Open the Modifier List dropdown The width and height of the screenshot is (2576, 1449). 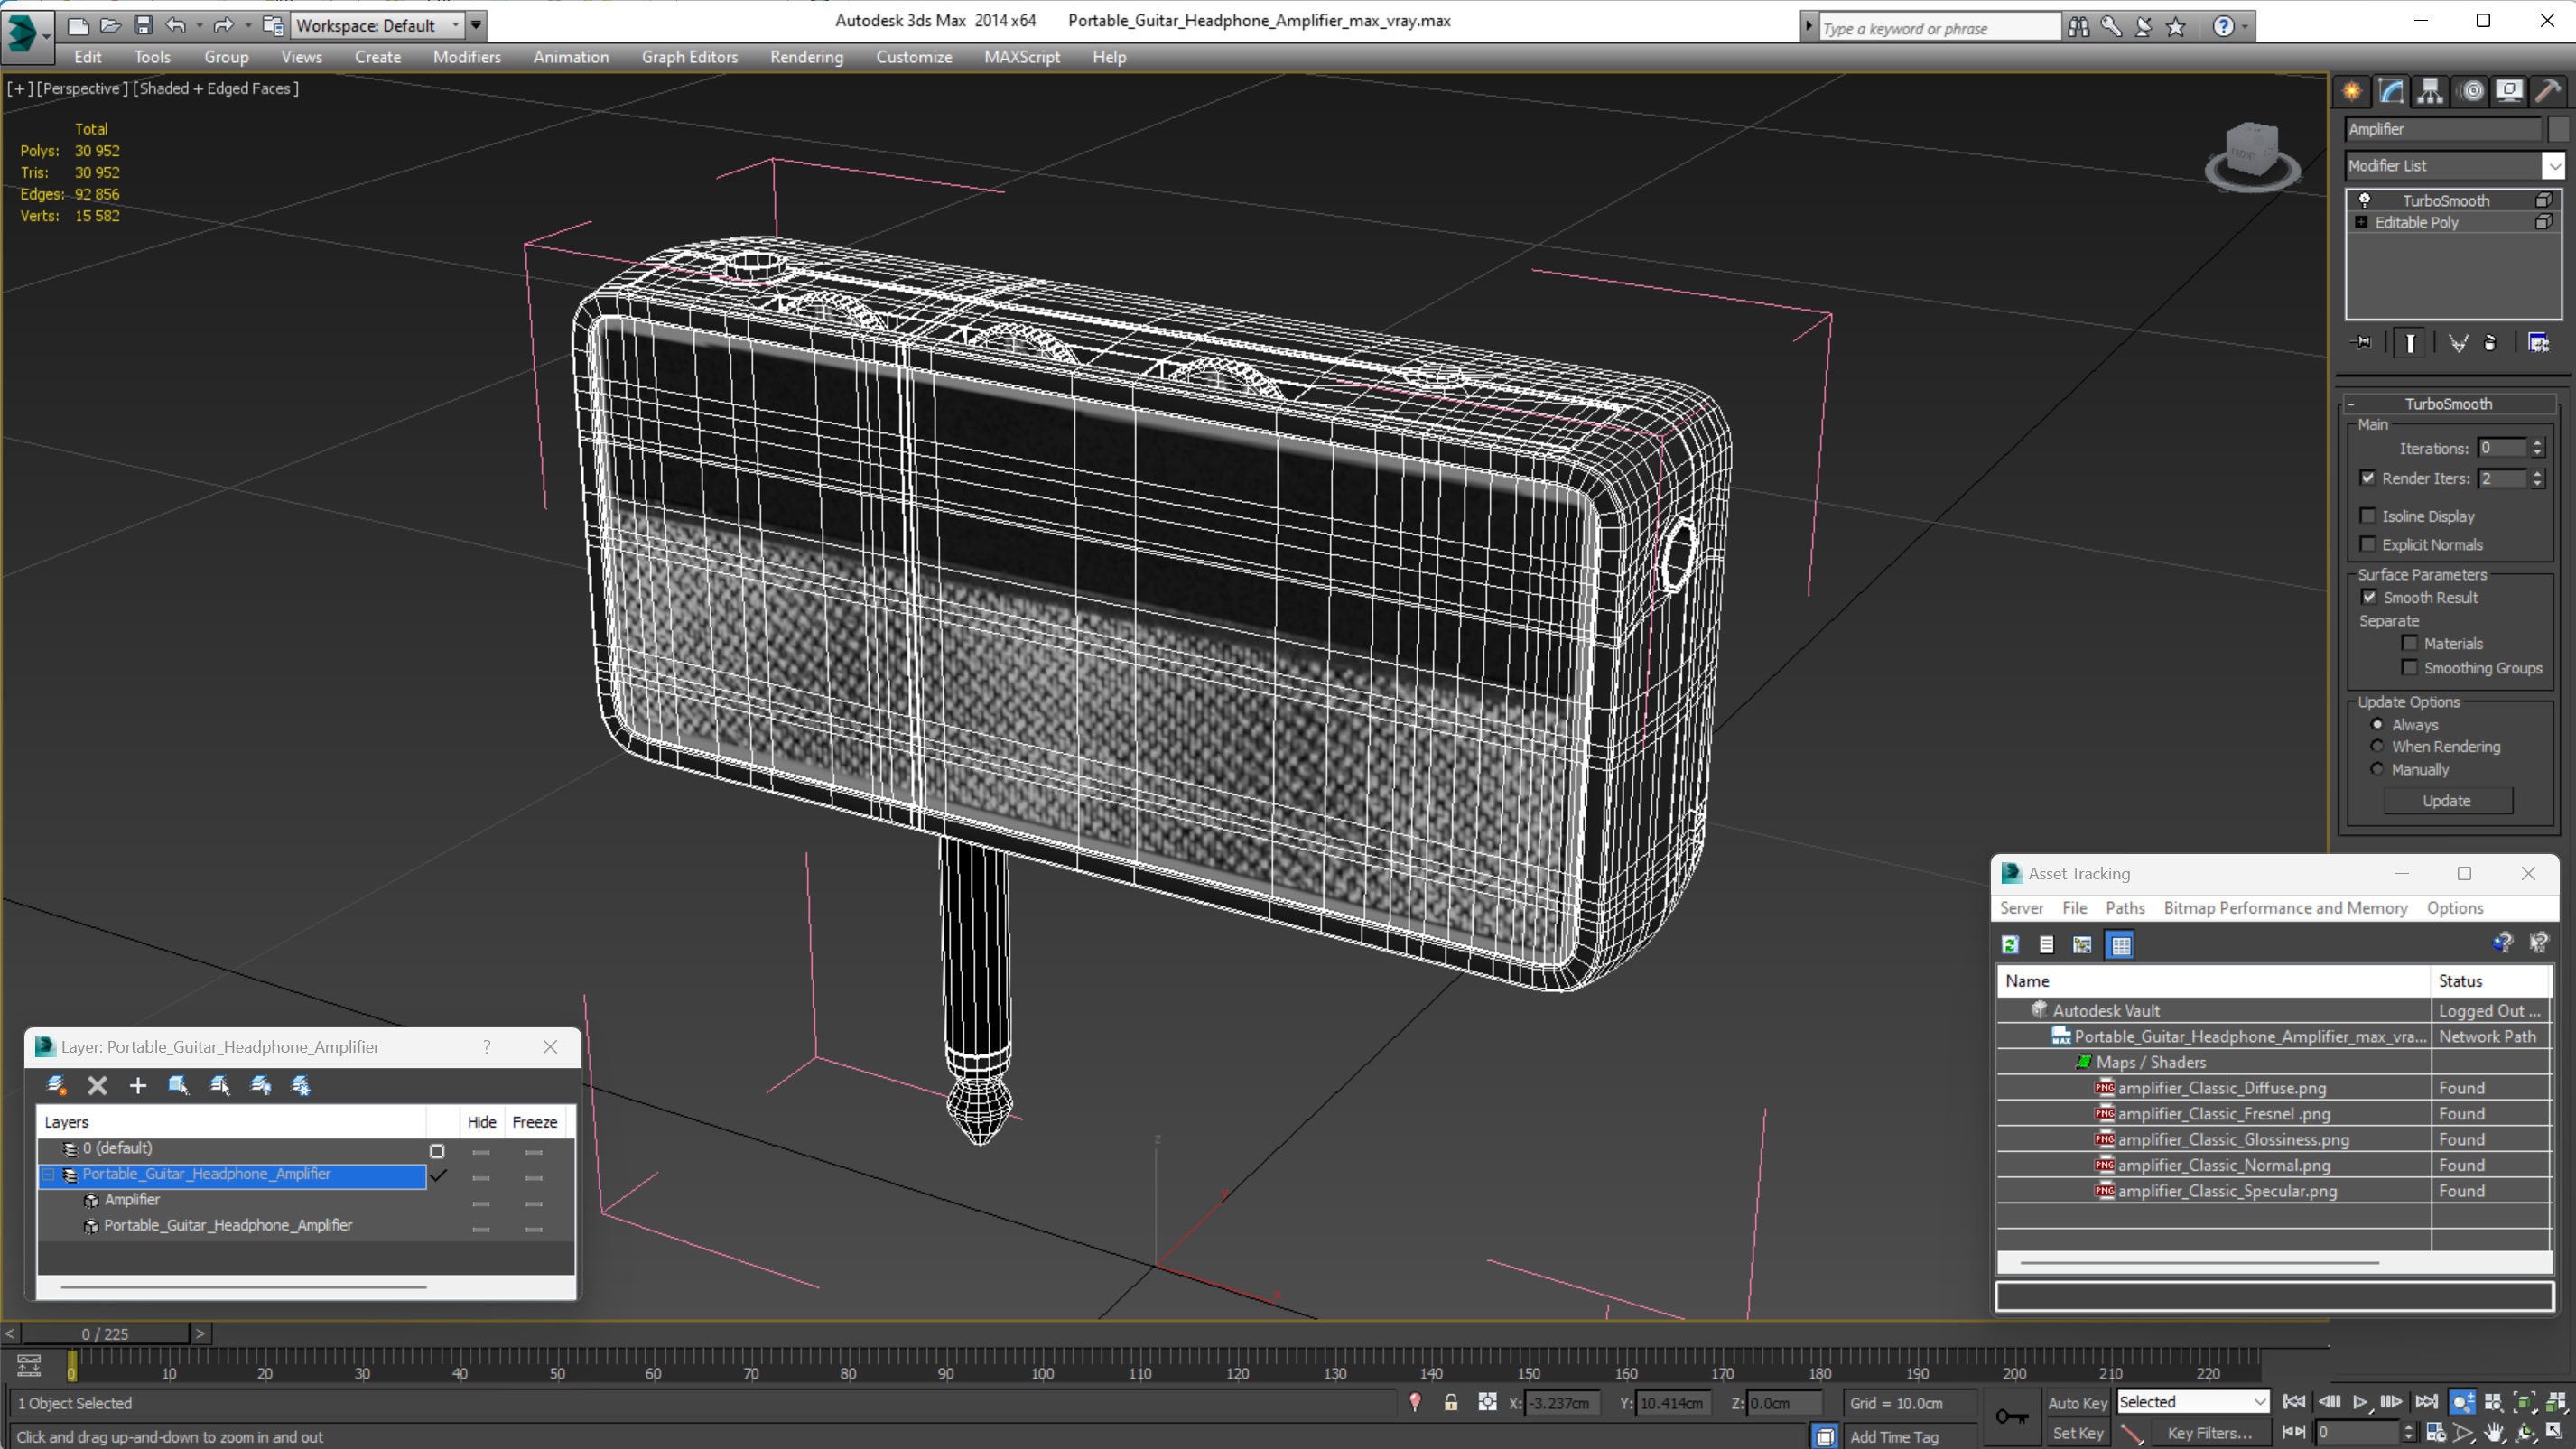[x=2553, y=165]
